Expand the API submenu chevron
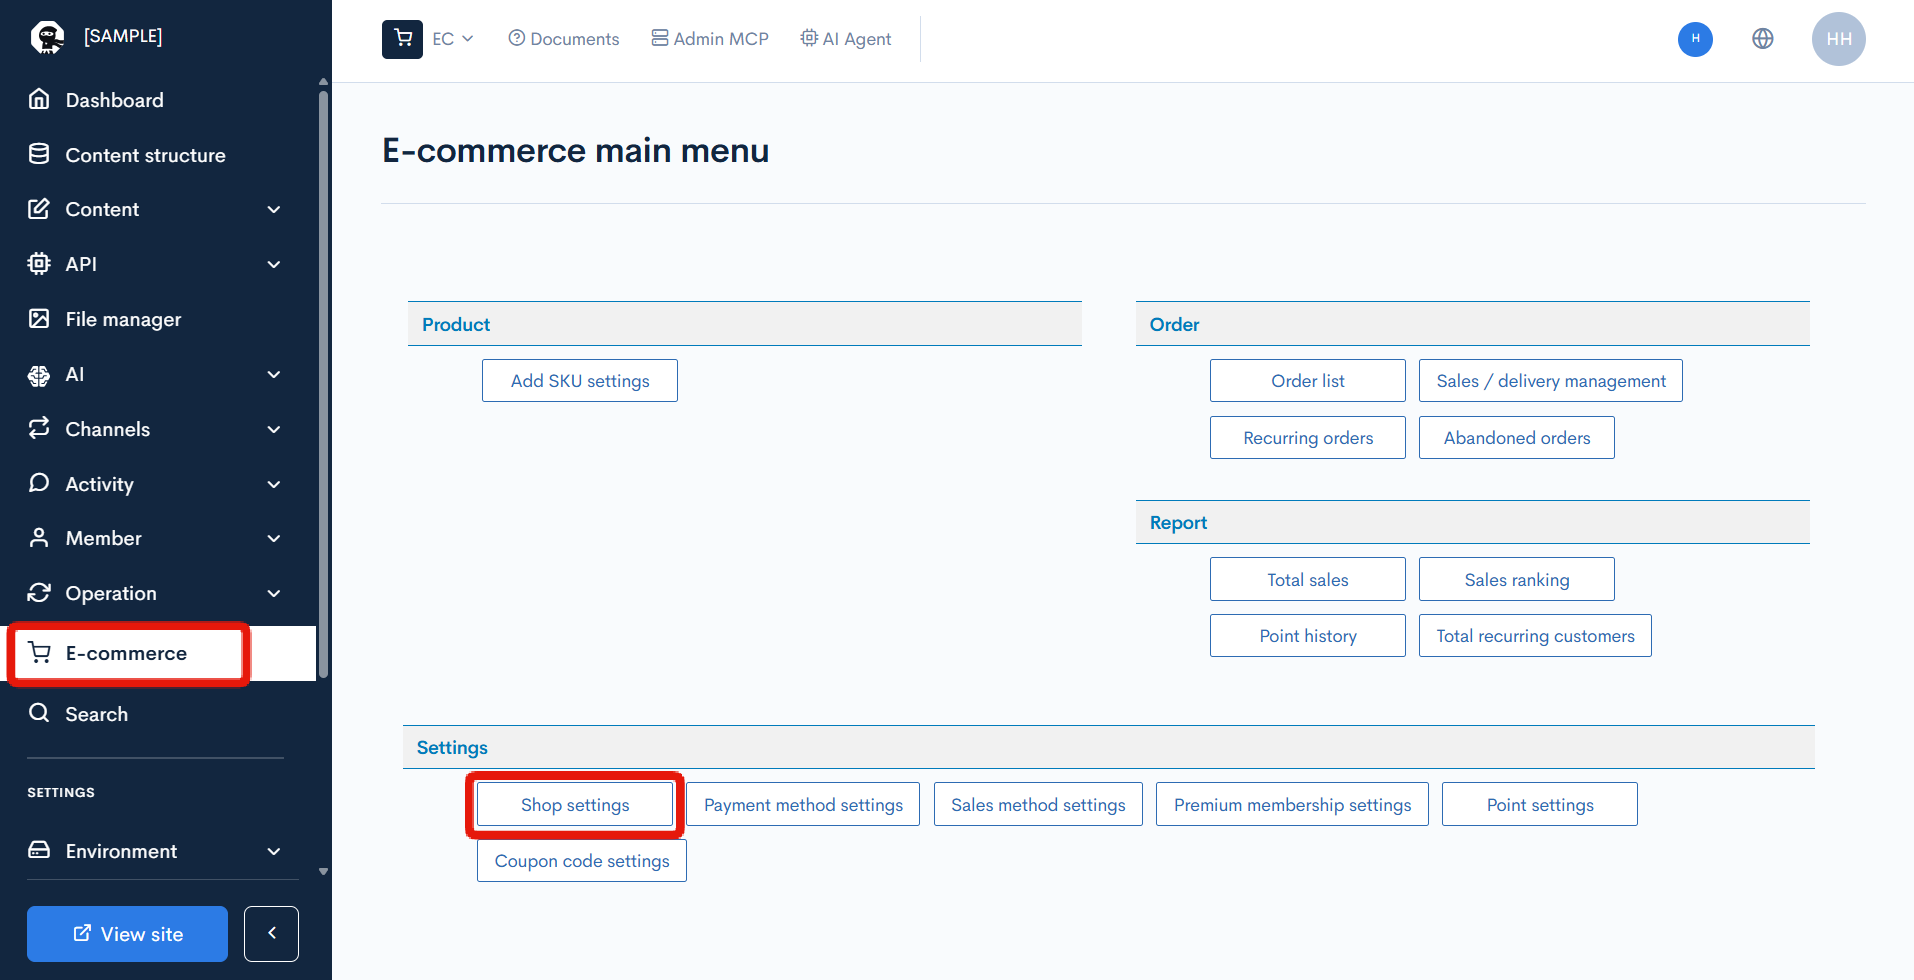Viewport: 1914px width, 980px height. click(274, 264)
